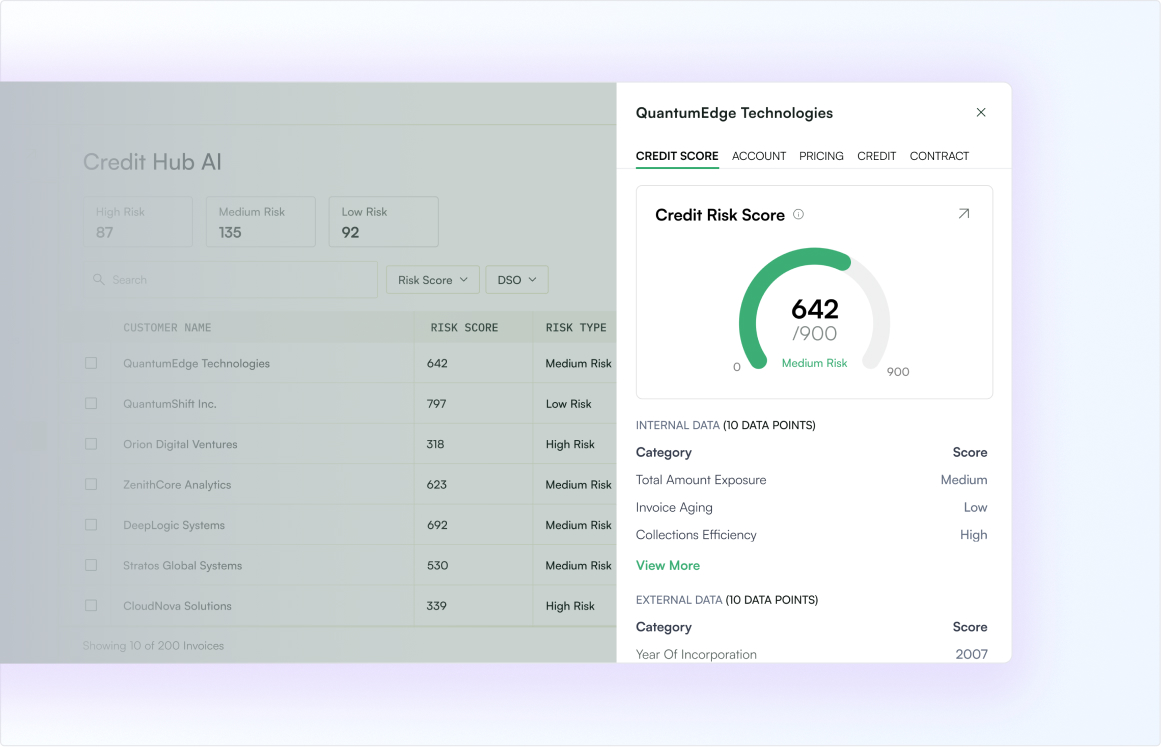Tick the QuantumEdge Technologies row checkbox
The width and height of the screenshot is (1161, 747).
point(91,364)
